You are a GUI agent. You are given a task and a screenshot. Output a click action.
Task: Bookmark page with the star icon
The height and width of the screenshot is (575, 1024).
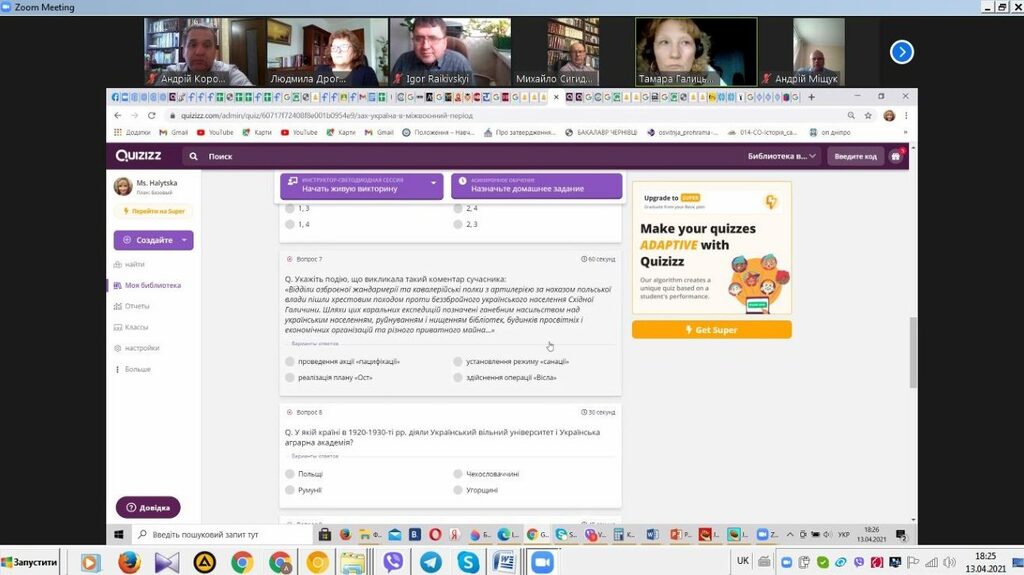866,115
